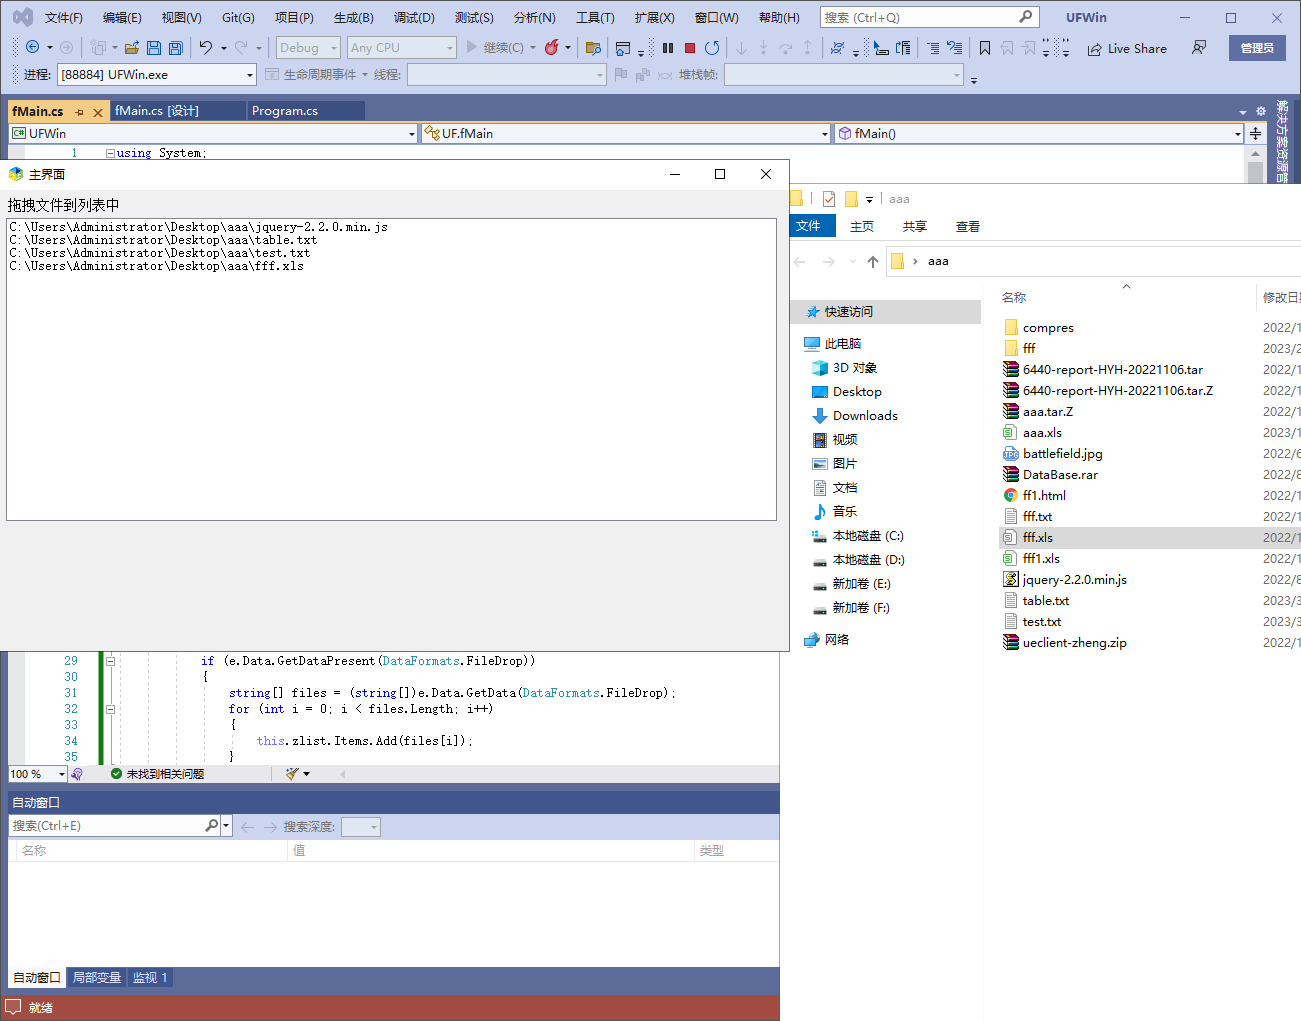
Task: Open the 线程 dropdown
Action: pyautogui.click(x=506, y=74)
